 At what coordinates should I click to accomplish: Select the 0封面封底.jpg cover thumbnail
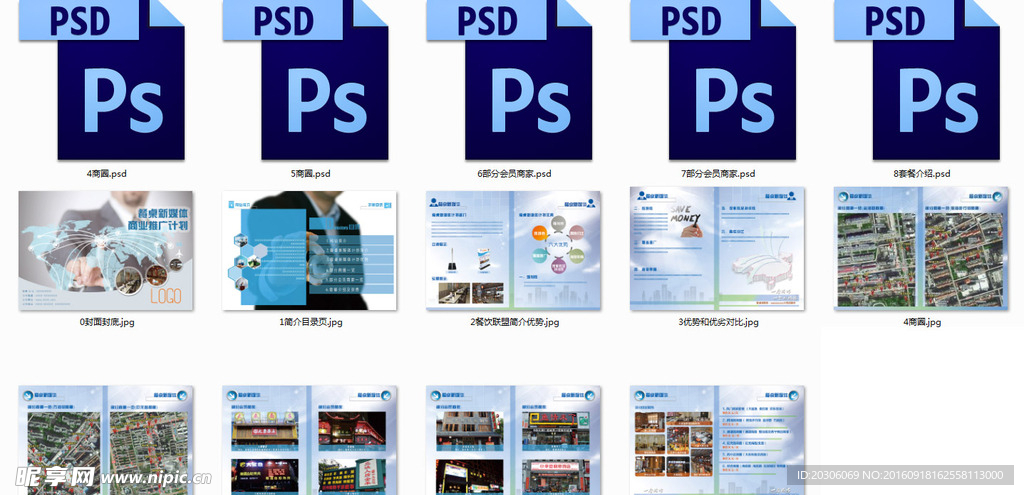click(106, 250)
